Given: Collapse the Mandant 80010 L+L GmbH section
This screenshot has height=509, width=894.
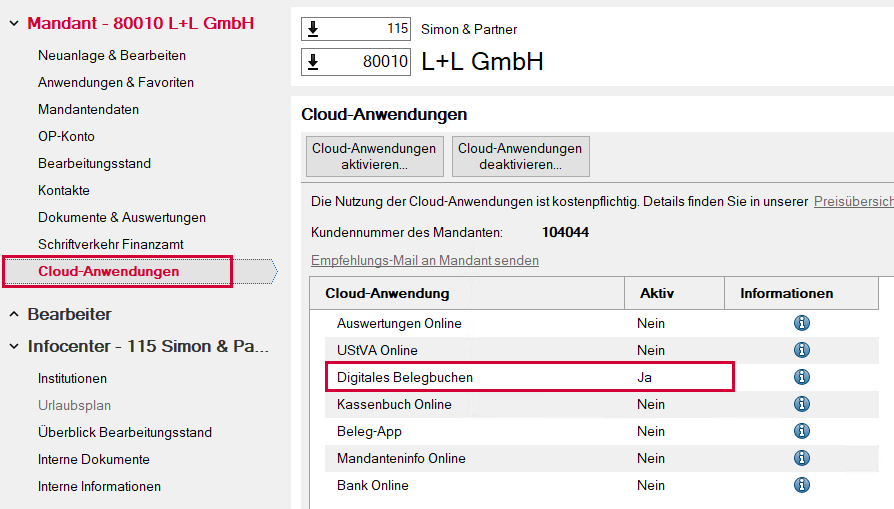Looking at the screenshot, I should 14,23.
